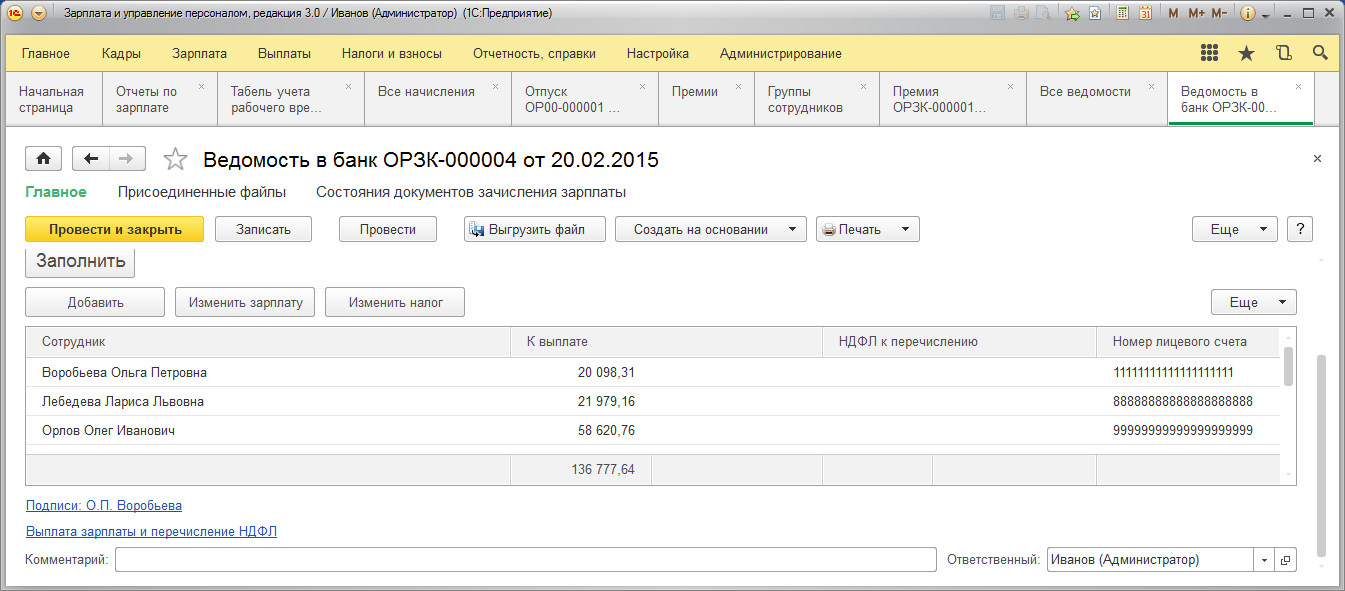Click the Выгрузить файл button
1345x591 pixels.
tap(535, 229)
